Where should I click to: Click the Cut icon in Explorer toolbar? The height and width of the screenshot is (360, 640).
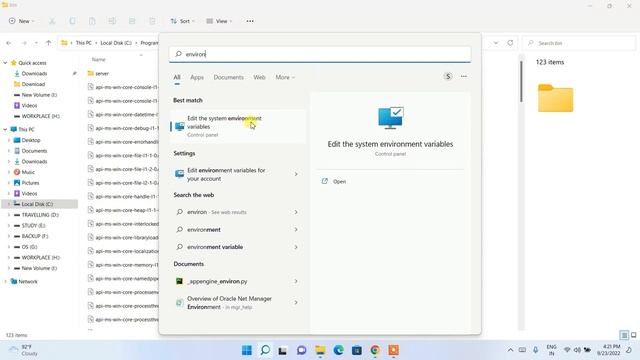pyautogui.click(x=52, y=21)
